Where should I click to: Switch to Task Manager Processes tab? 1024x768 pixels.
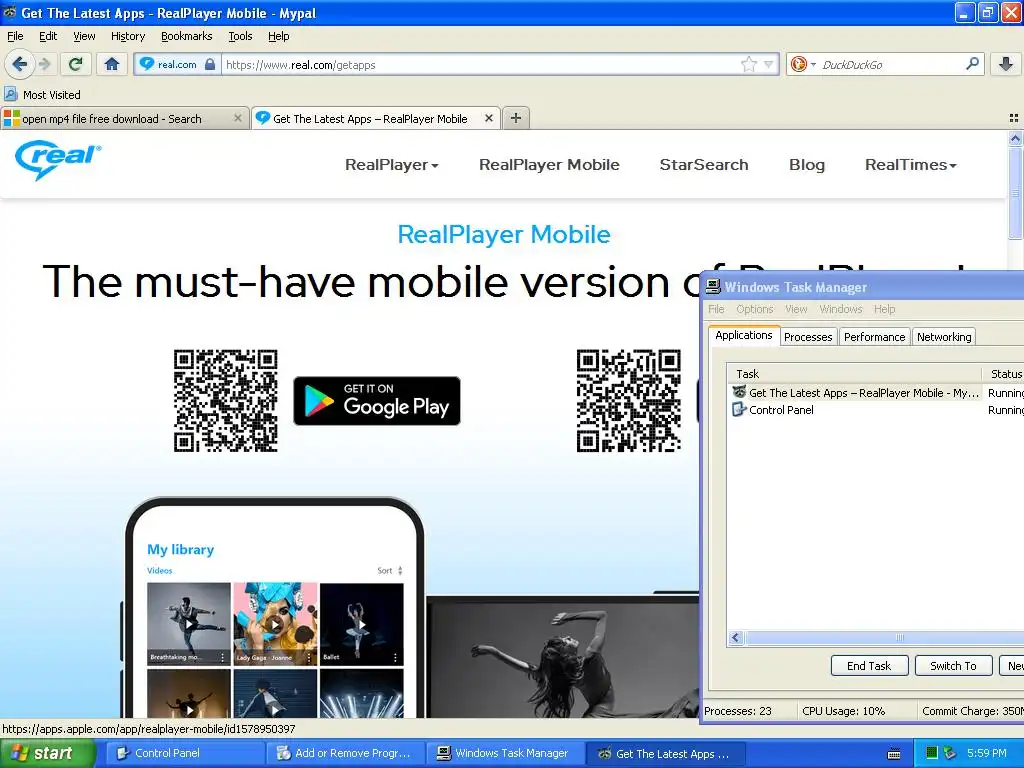tap(808, 337)
